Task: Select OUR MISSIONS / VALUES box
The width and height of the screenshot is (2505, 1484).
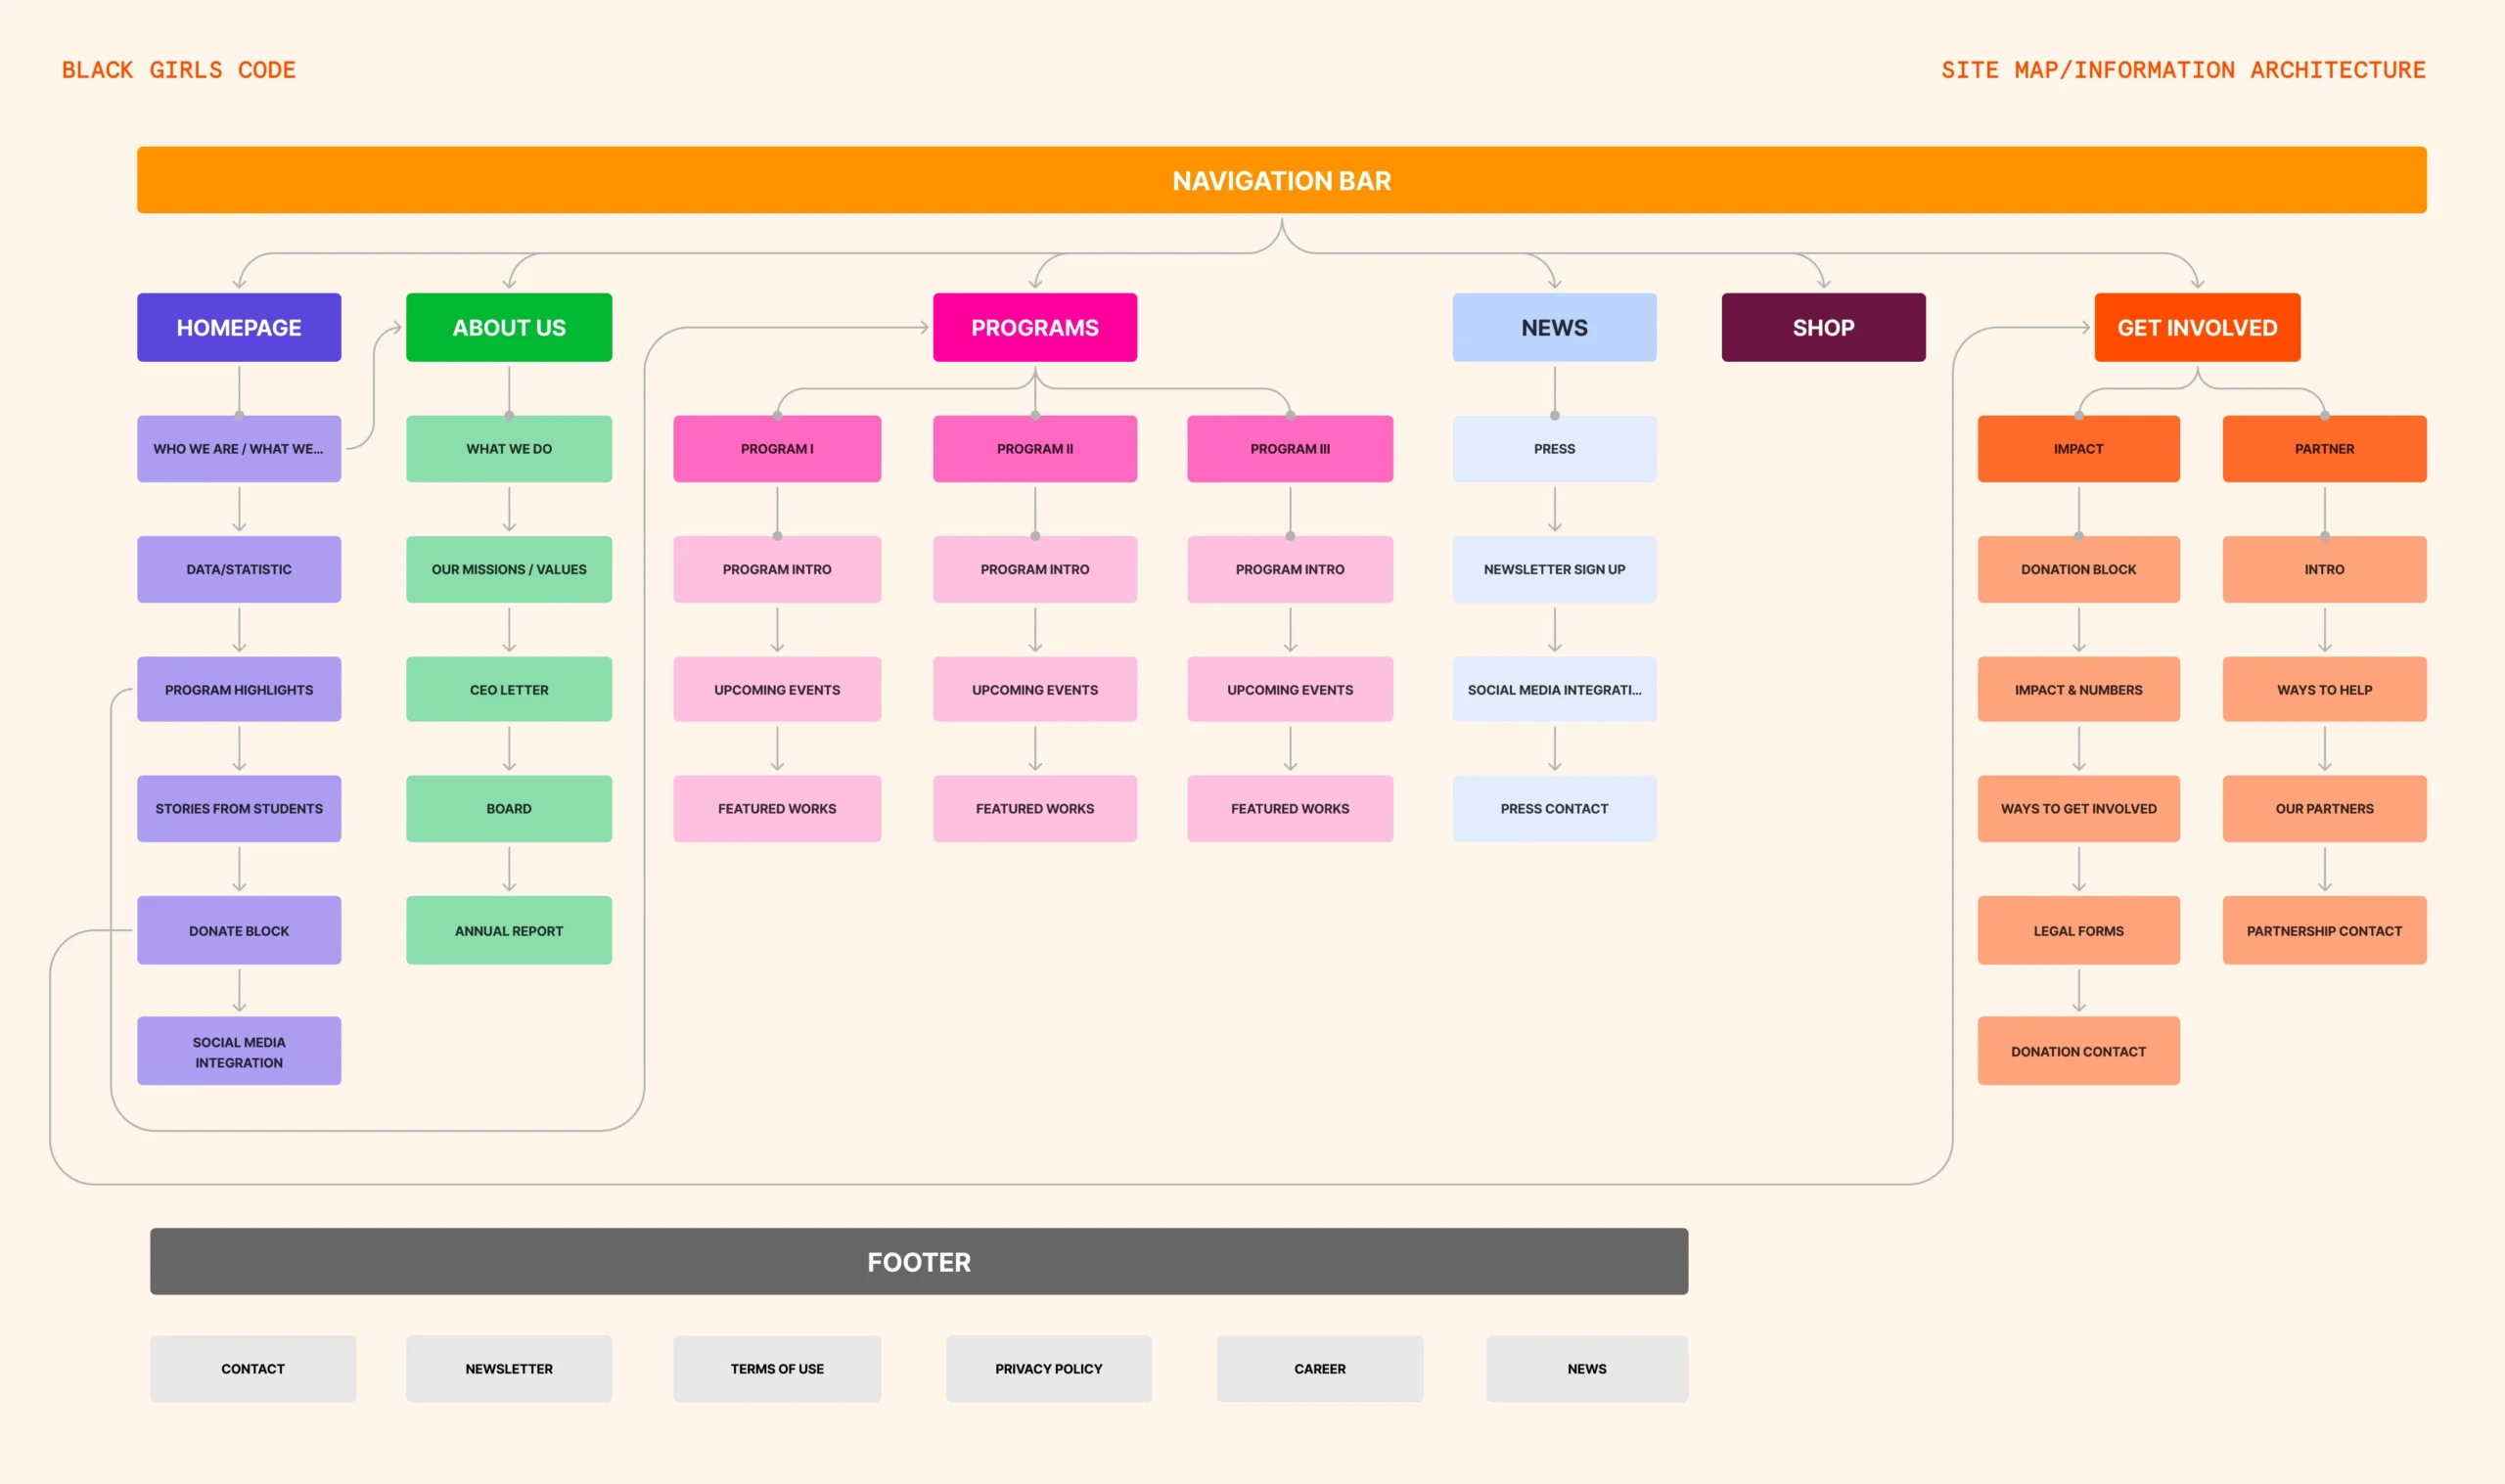Action: 509,569
